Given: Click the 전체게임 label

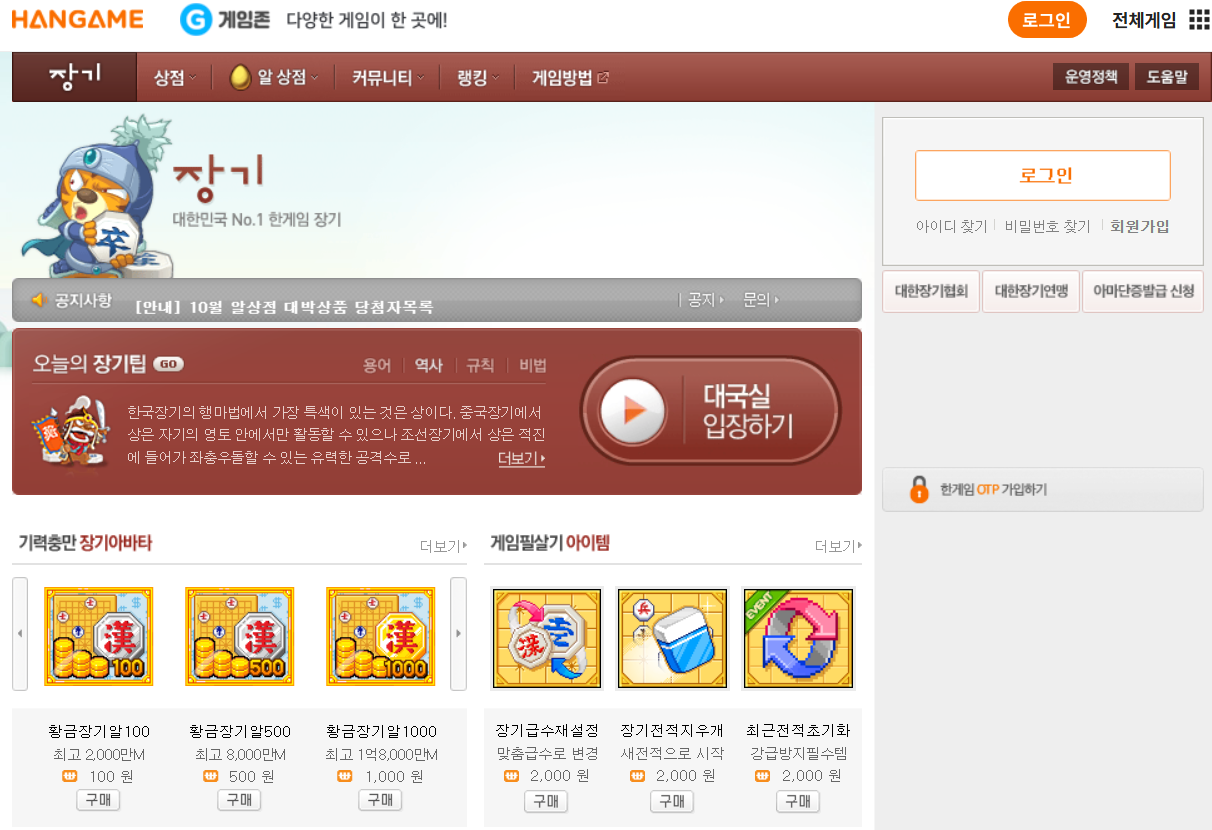Looking at the screenshot, I should click(x=1144, y=20).
